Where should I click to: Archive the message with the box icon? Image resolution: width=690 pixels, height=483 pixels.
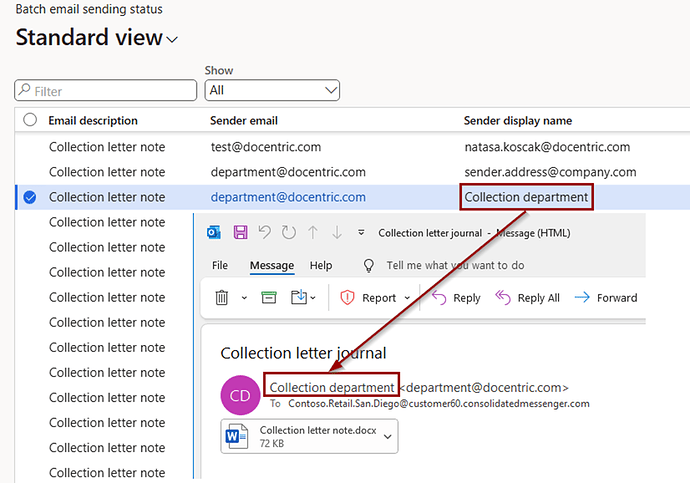(269, 298)
